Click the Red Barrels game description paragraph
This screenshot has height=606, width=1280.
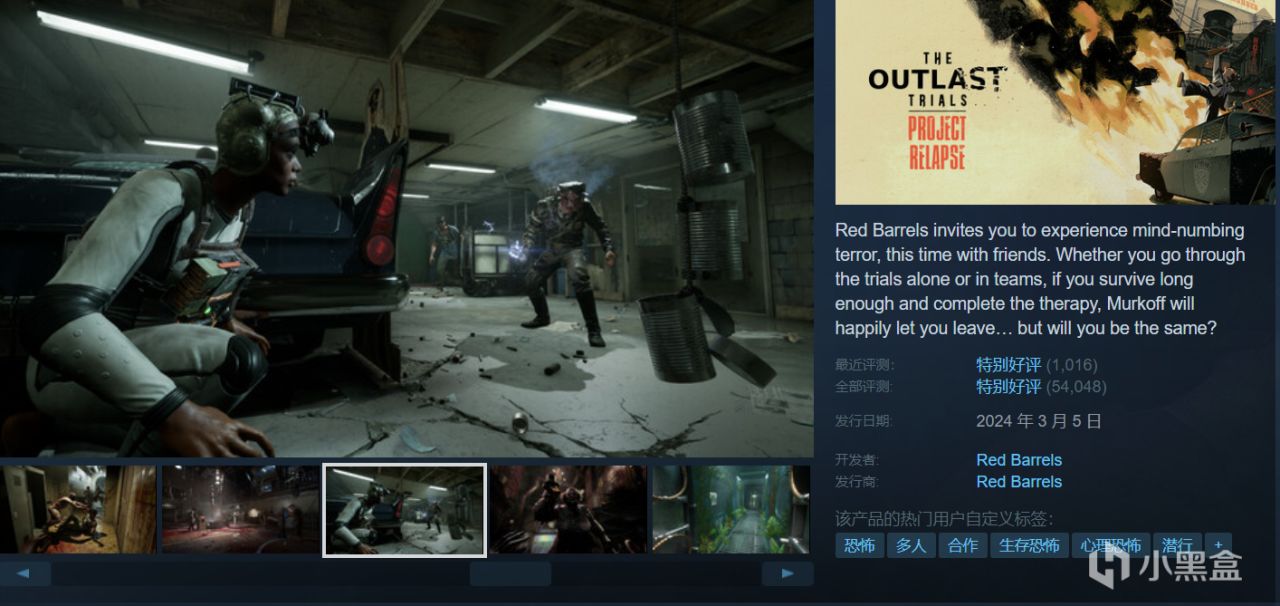point(1041,279)
